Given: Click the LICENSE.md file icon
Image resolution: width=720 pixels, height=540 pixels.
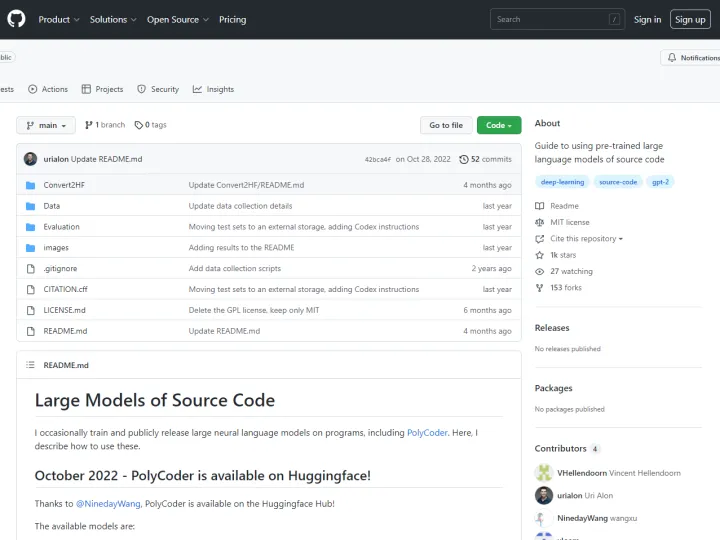Looking at the screenshot, I should 31,310.
